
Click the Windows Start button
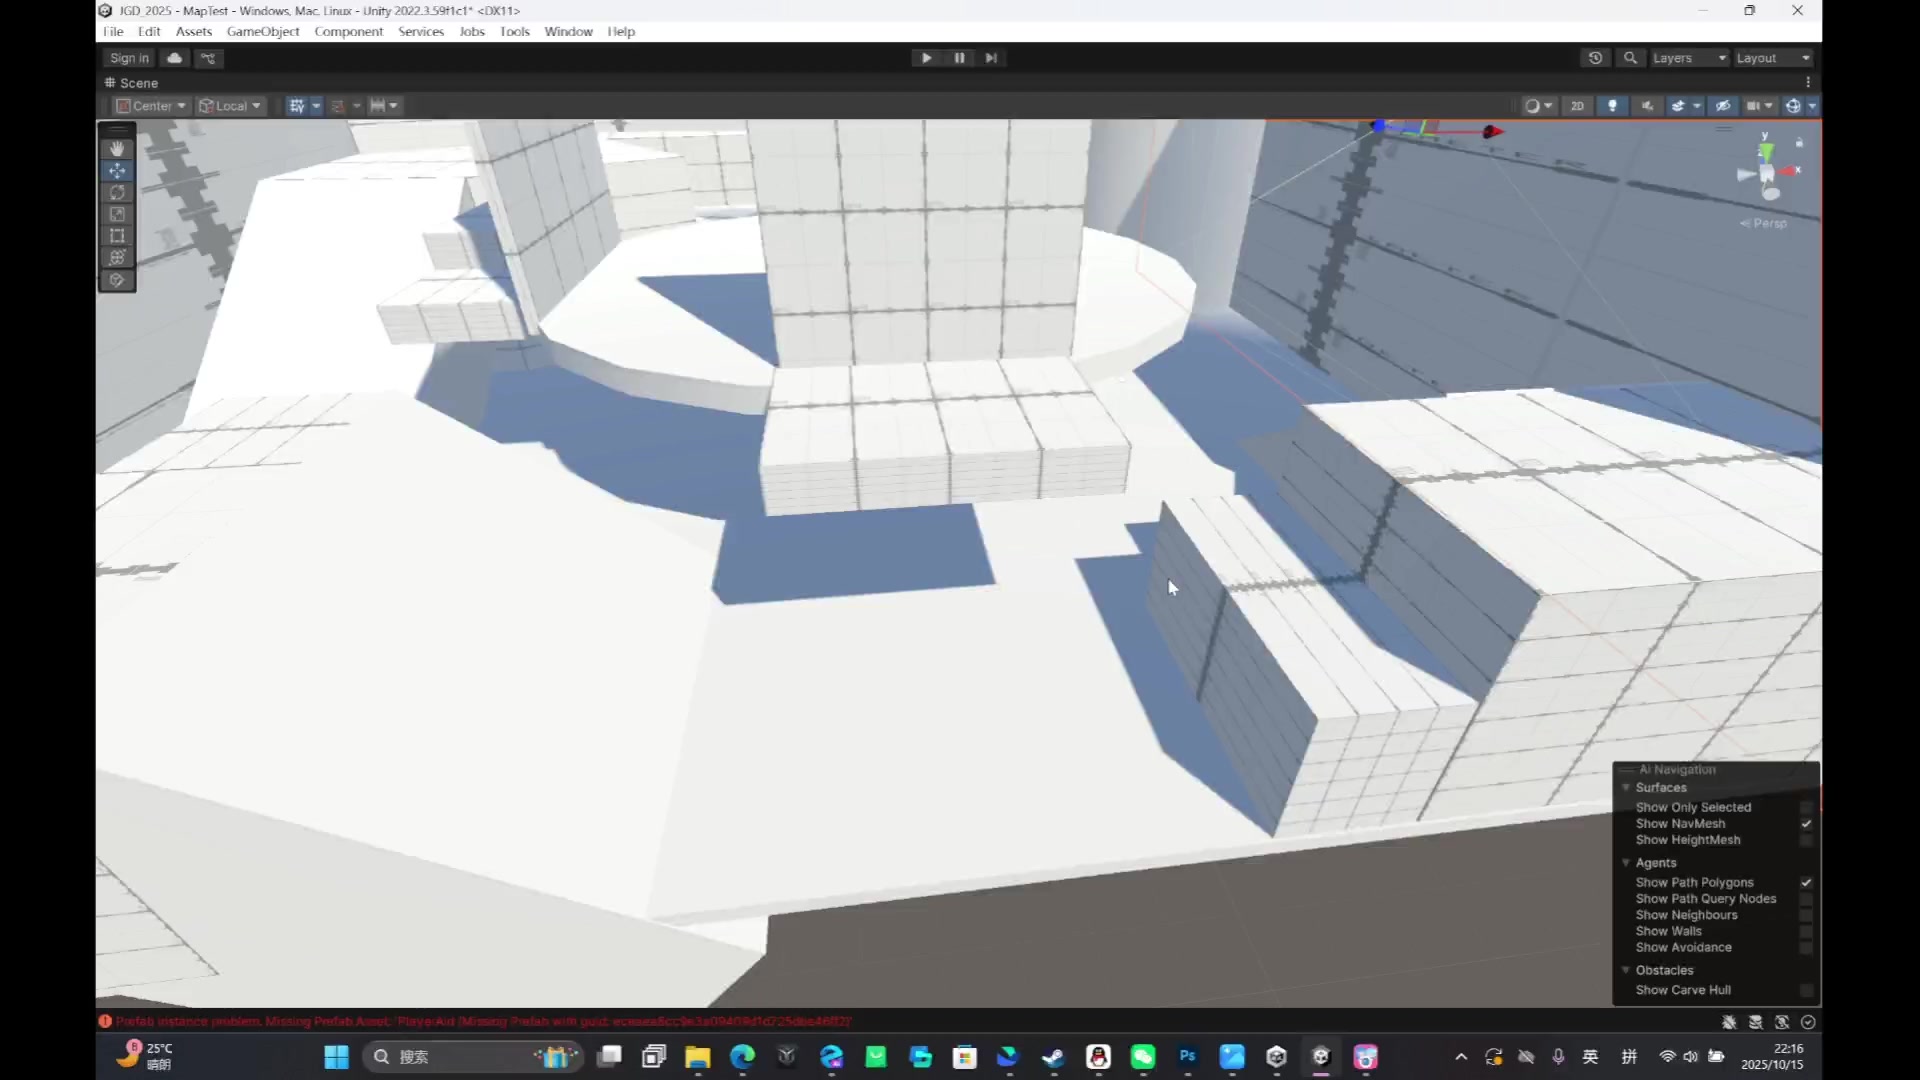coord(336,1057)
